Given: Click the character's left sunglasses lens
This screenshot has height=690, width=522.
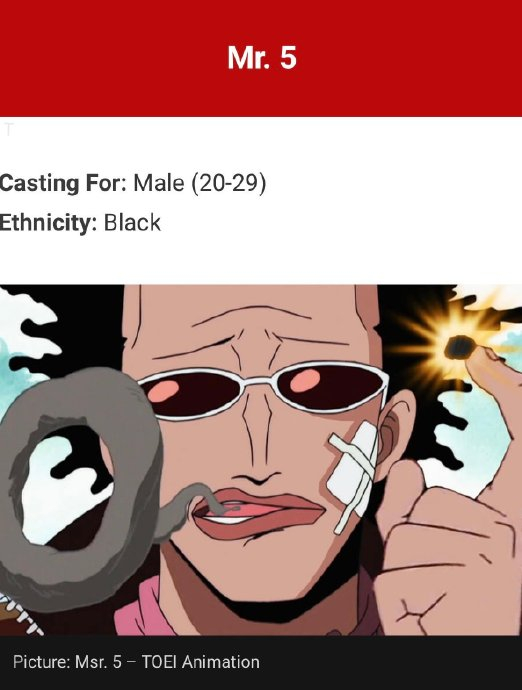Looking at the screenshot, I should pos(194,393).
